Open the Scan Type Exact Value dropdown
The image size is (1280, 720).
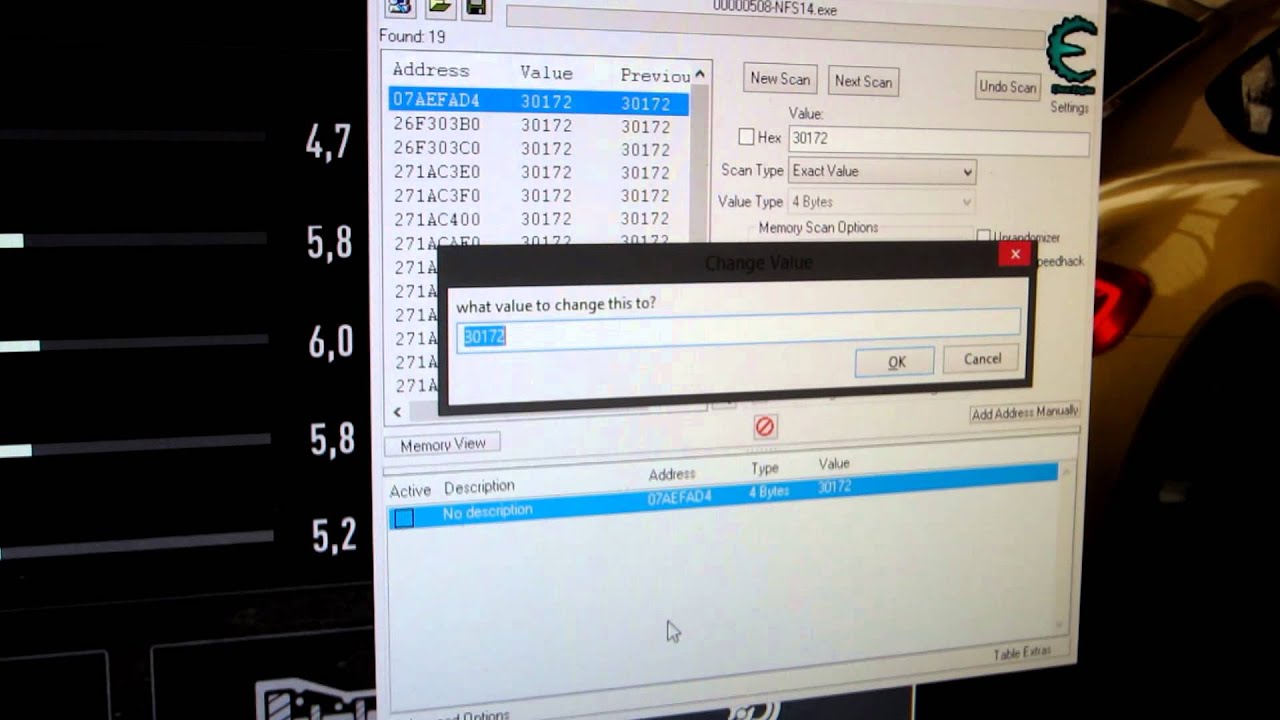click(x=882, y=171)
